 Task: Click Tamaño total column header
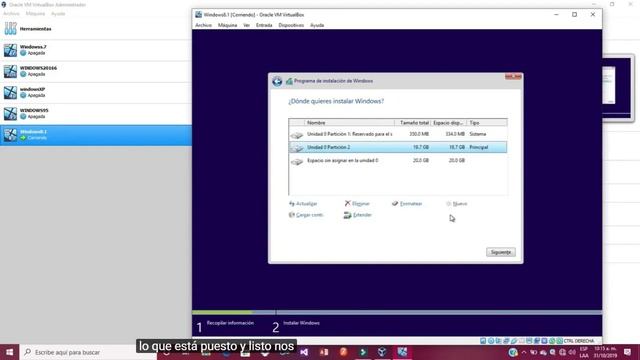[x=413, y=123]
